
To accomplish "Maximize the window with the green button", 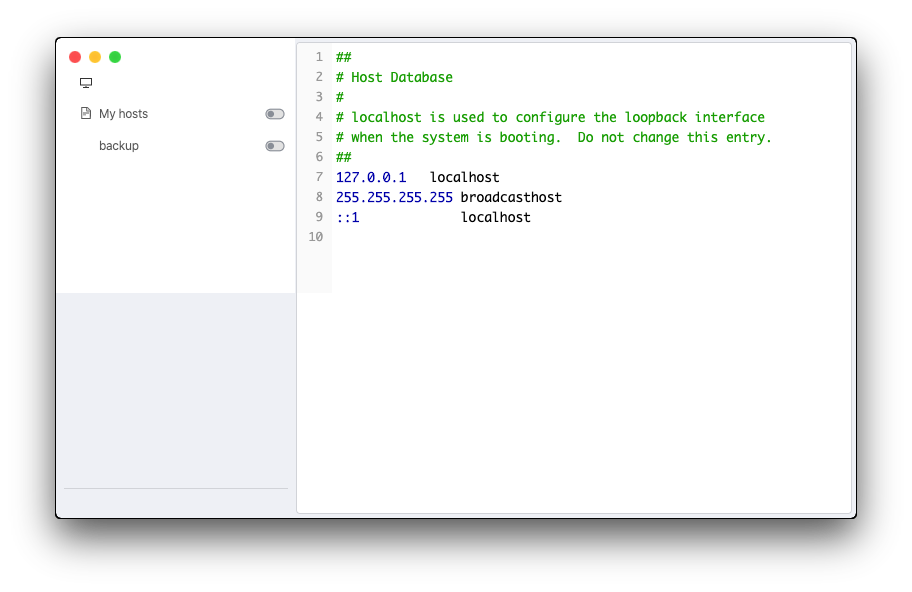I will pyautogui.click(x=115, y=57).
